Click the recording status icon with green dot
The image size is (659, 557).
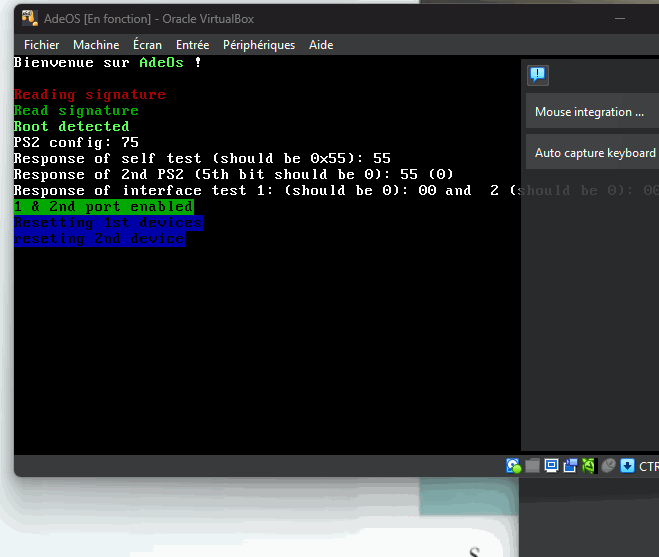click(513, 466)
